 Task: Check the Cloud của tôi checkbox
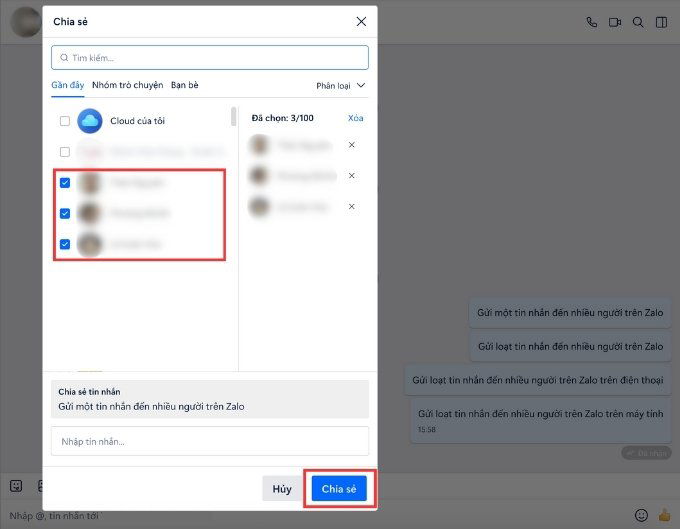[x=65, y=121]
